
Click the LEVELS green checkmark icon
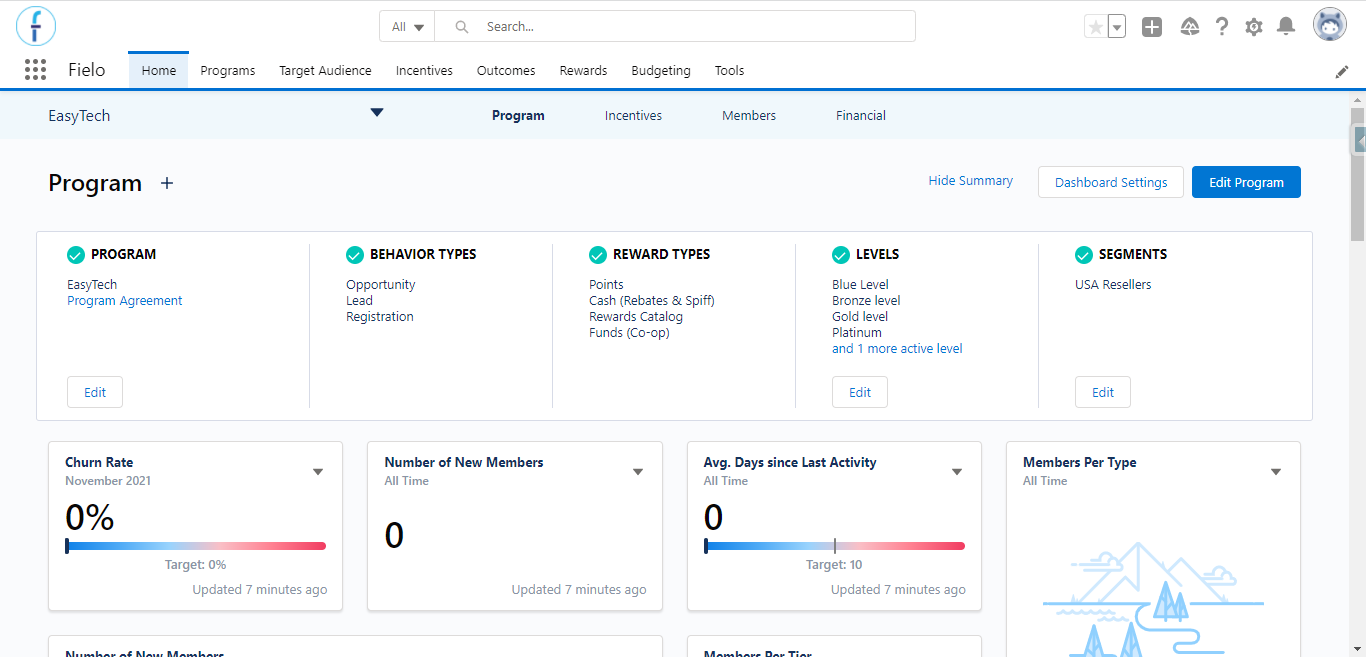[x=841, y=254]
